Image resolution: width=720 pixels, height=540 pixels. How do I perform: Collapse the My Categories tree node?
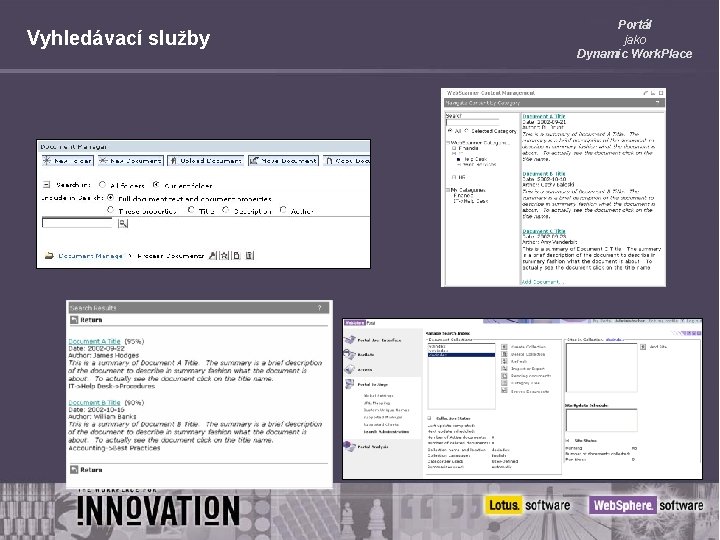pos(448,190)
